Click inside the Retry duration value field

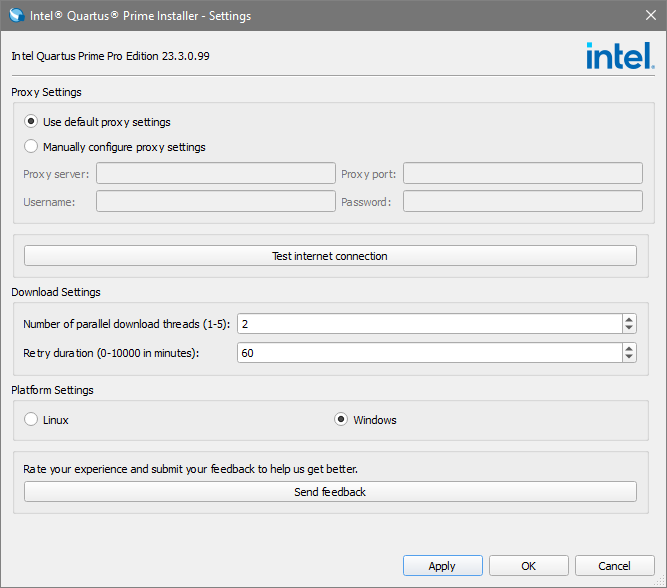pos(428,353)
